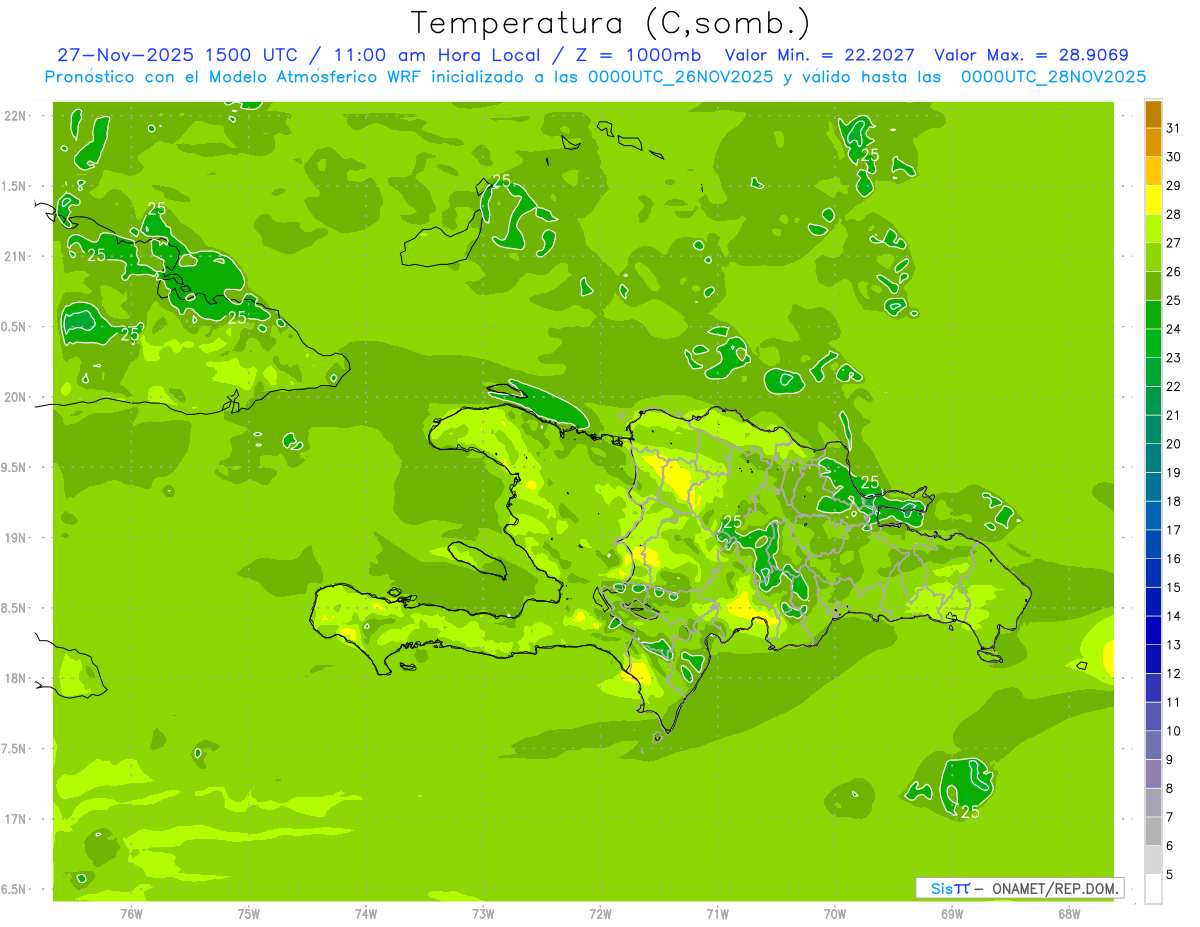Click the yellow 28–29 swatch in the color legend
Screen dimensions: 1200x927
tap(1153, 200)
